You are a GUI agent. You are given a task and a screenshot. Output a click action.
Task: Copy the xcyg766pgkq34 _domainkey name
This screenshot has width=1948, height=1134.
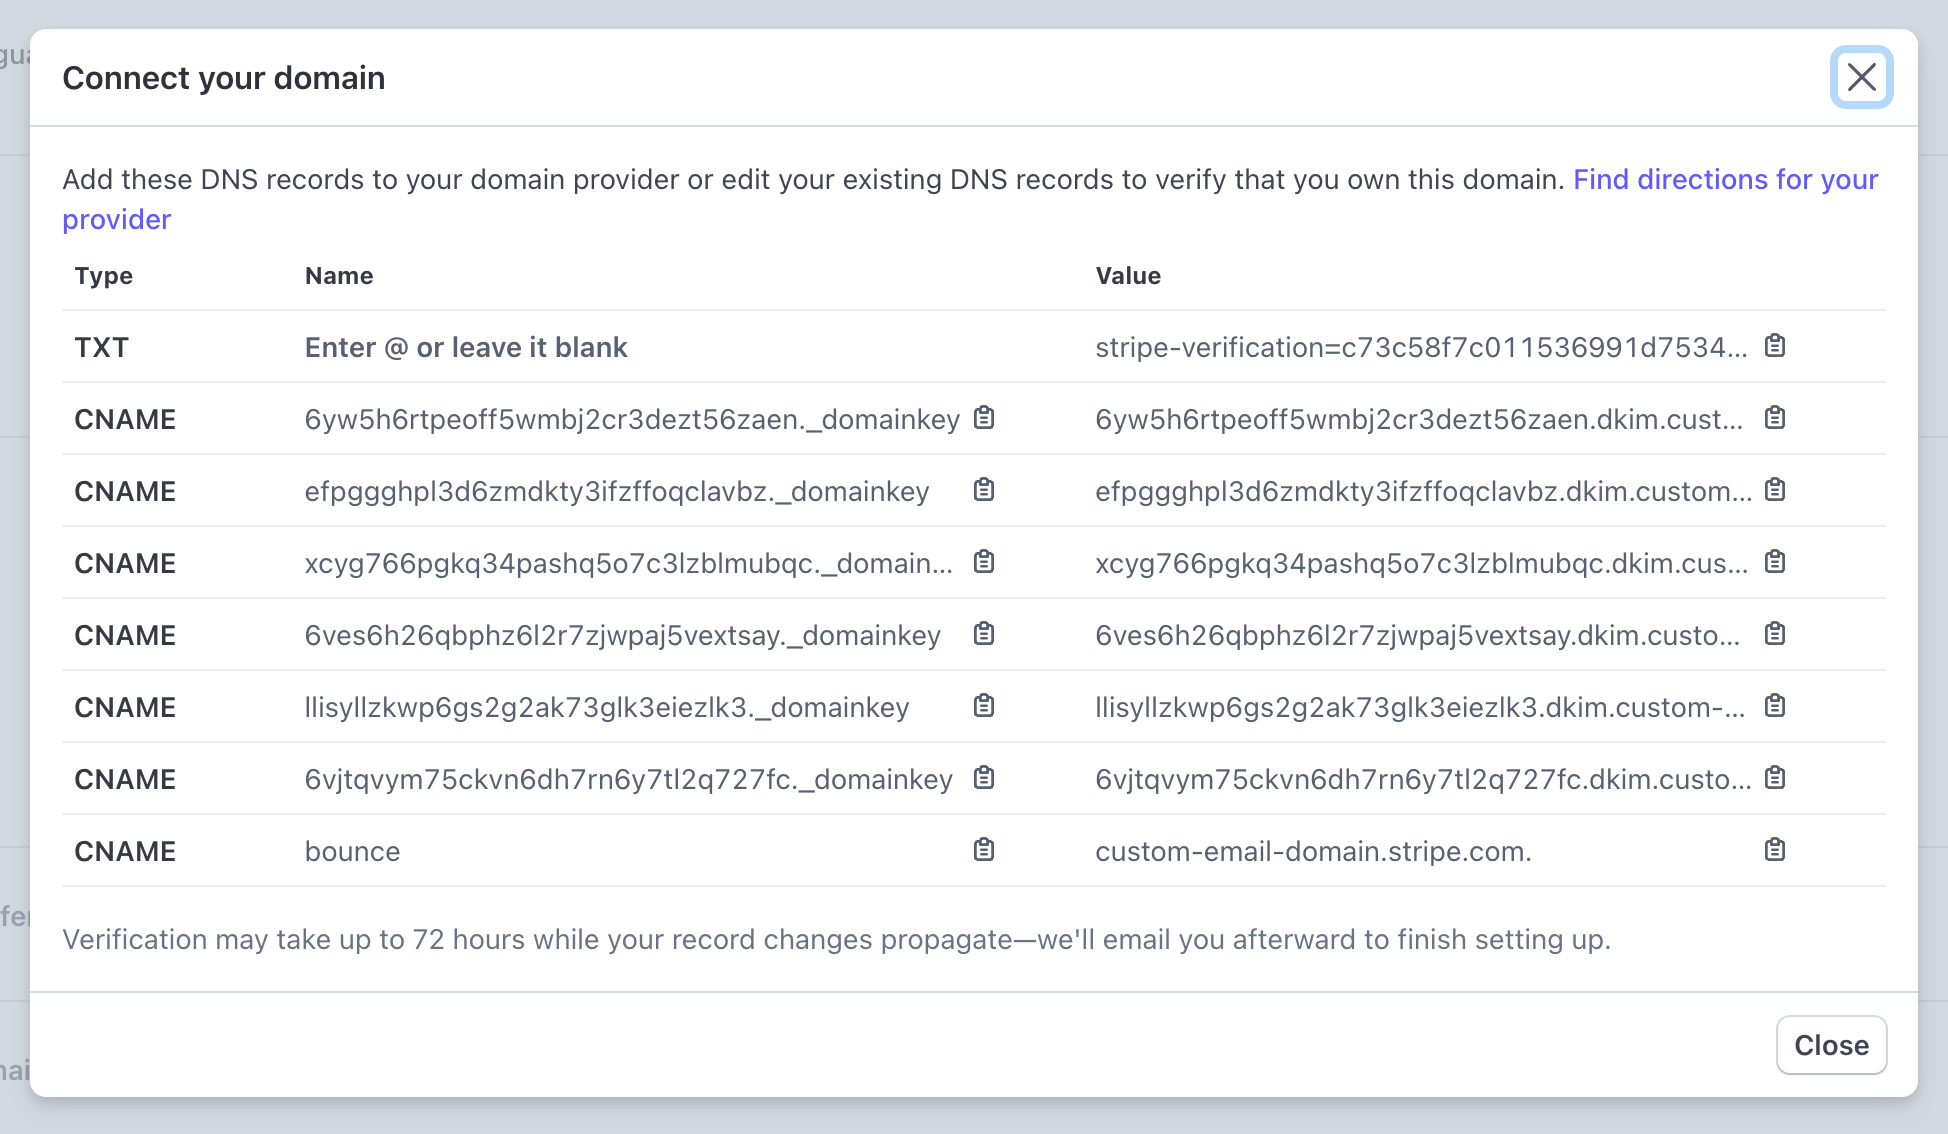[984, 562]
